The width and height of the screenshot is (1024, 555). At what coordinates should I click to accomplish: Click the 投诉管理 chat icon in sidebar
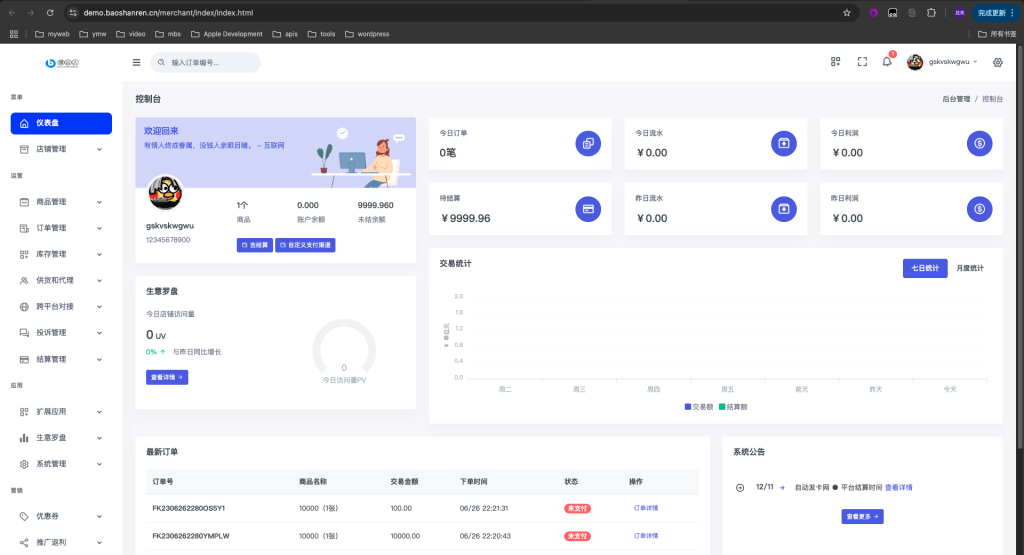point(24,333)
